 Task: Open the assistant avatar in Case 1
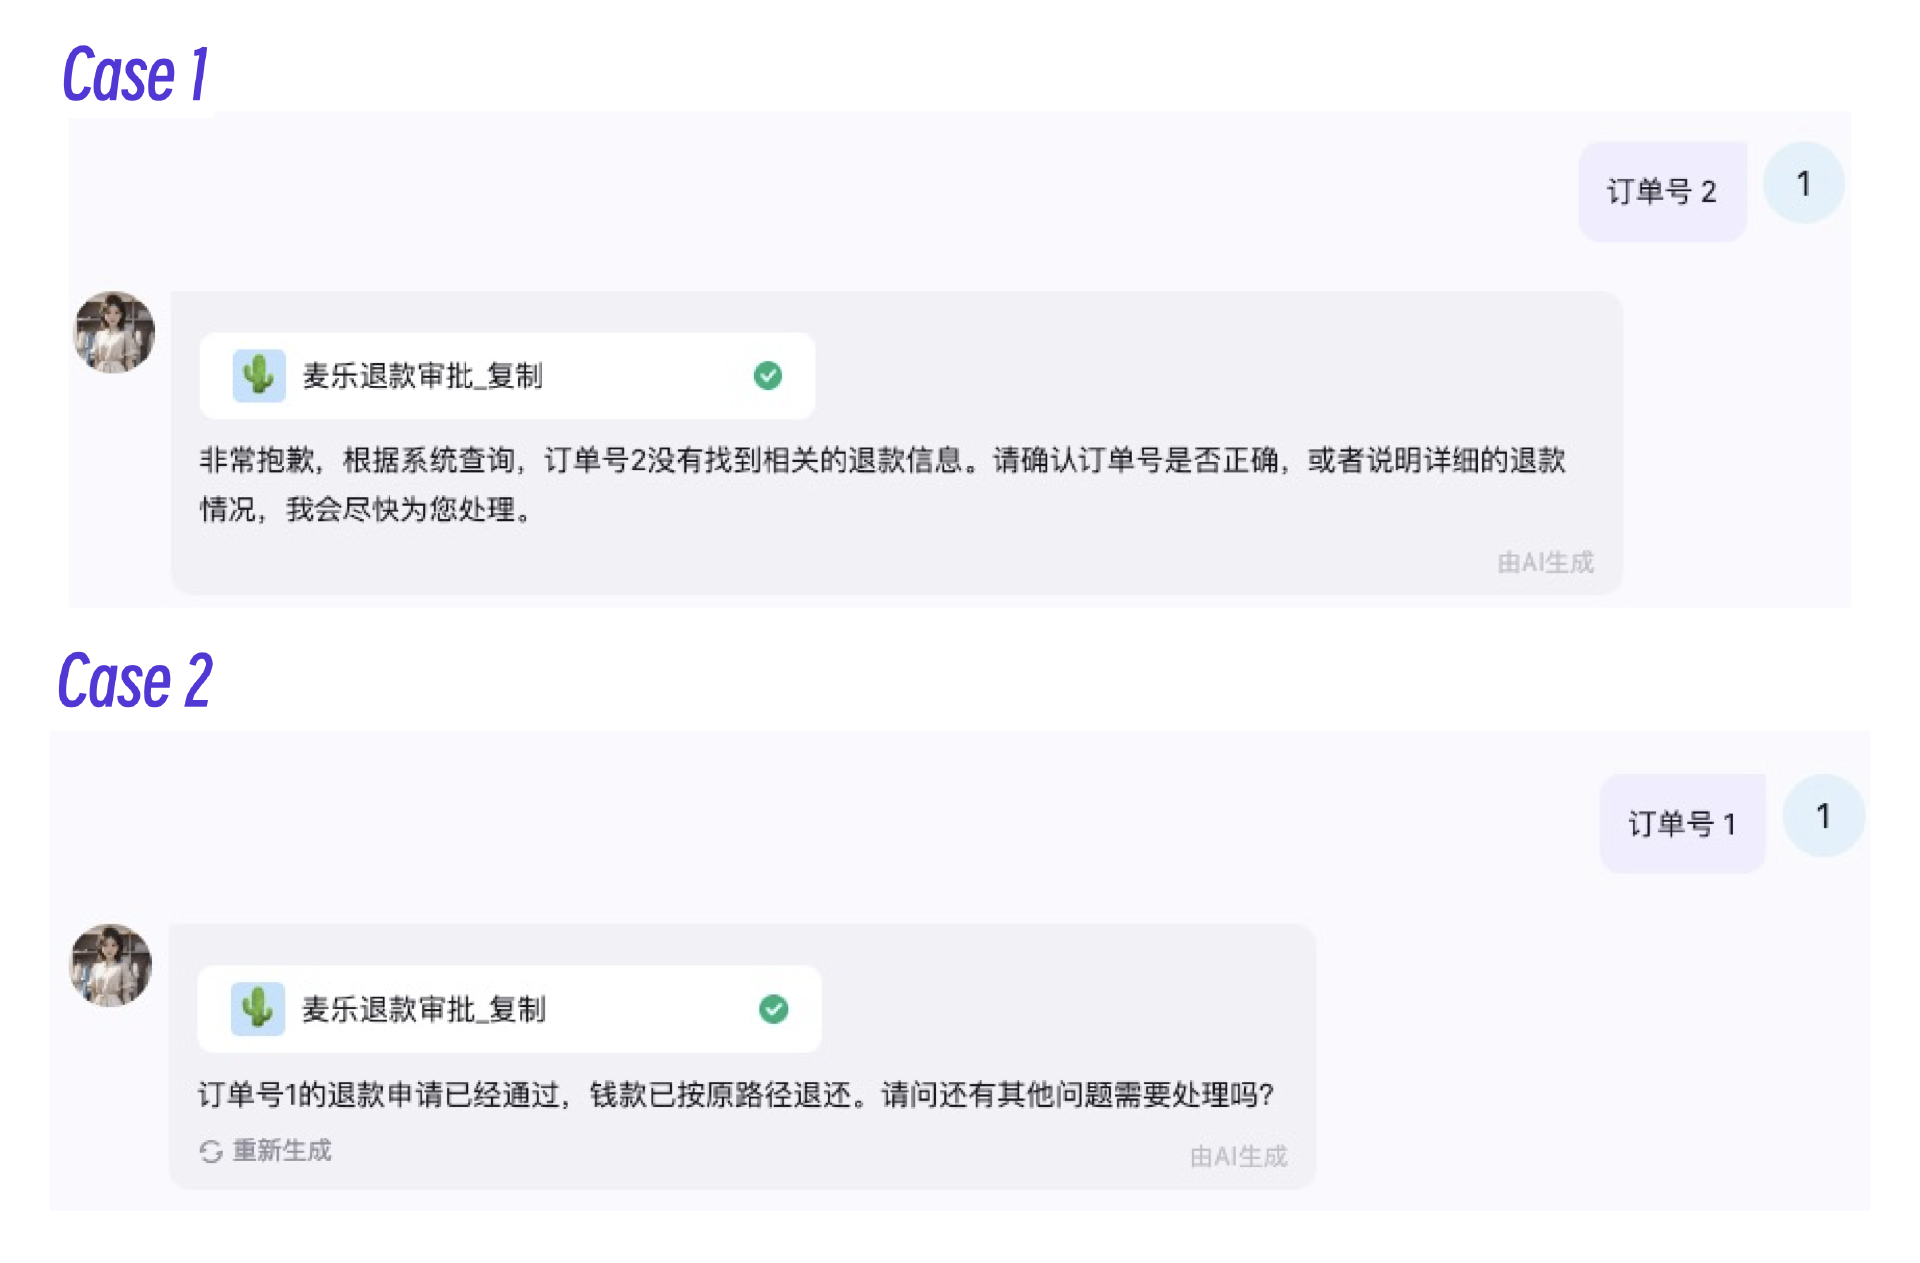(x=115, y=332)
